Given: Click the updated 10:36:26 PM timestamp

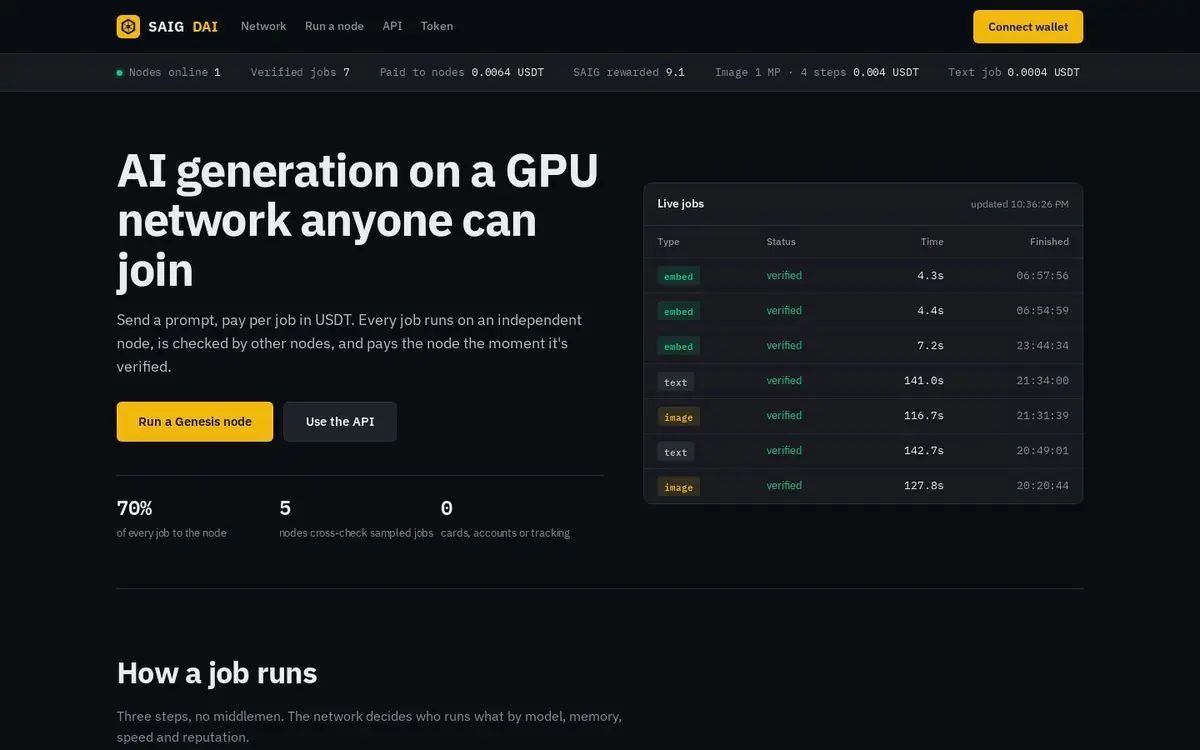Looking at the screenshot, I should pyautogui.click(x=1019, y=204).
